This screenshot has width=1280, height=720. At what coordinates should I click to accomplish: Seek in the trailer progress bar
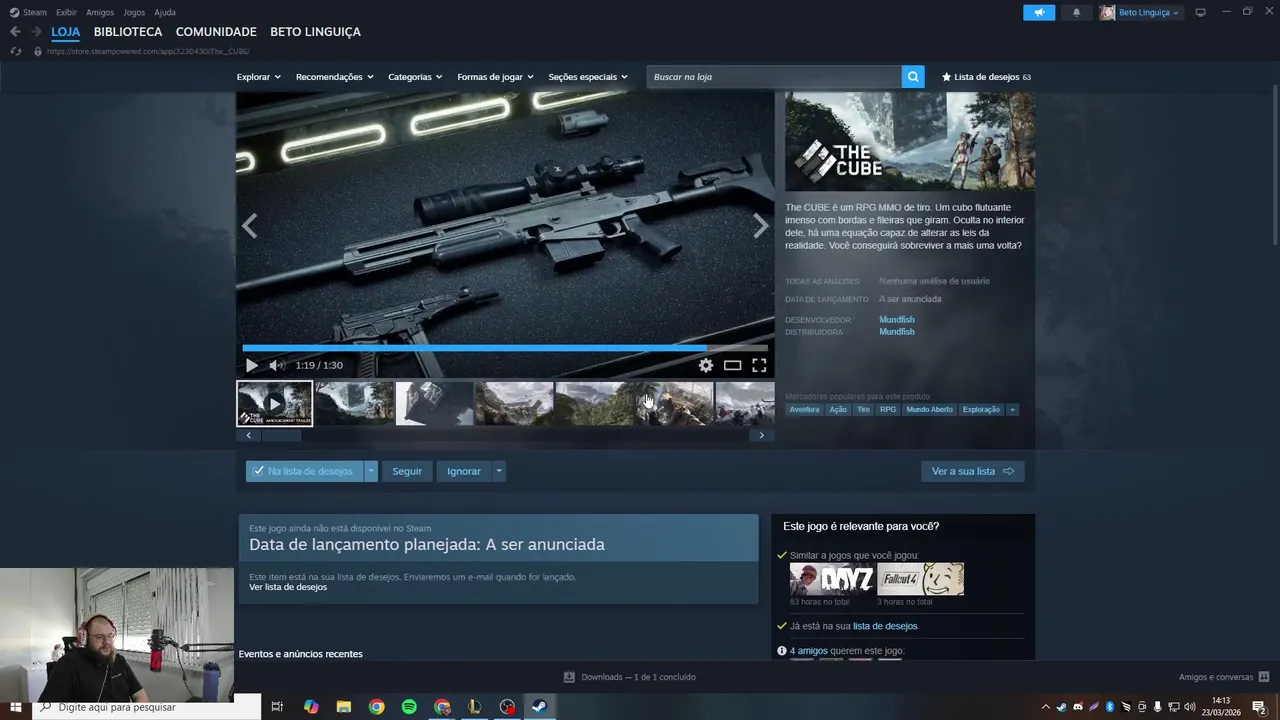click(x=505, y=348)
